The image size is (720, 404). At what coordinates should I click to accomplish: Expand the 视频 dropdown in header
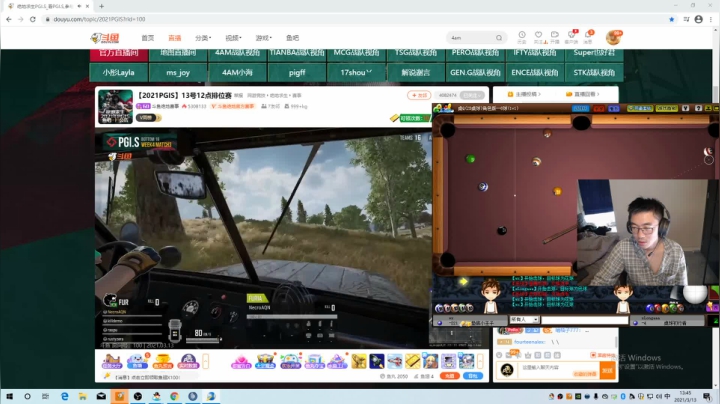point(233,38)
